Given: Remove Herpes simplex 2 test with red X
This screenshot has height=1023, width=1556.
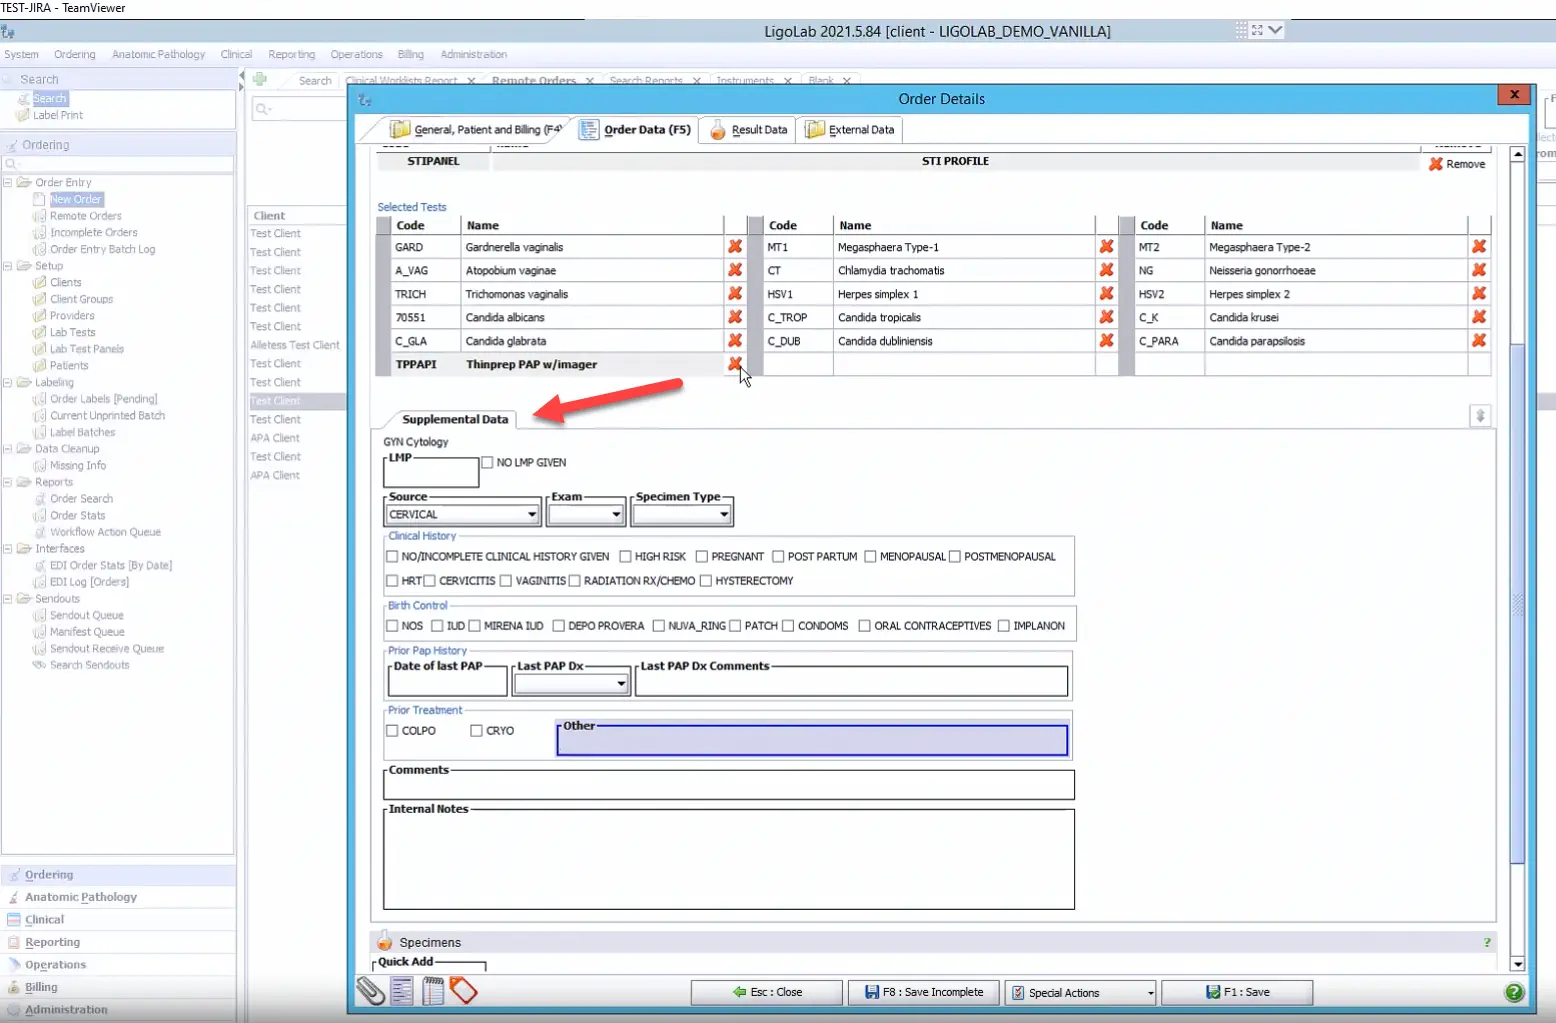Looking at the screenshot, I should click(1479, 293).
